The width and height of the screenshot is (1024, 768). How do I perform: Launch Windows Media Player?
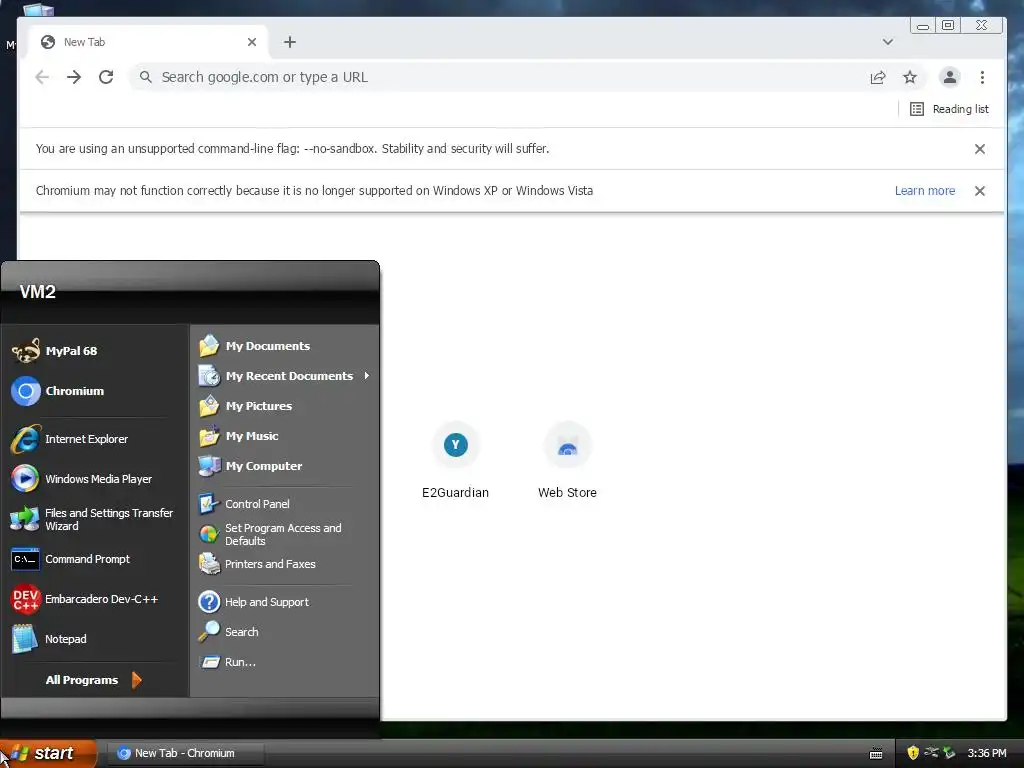click(95, 479)
